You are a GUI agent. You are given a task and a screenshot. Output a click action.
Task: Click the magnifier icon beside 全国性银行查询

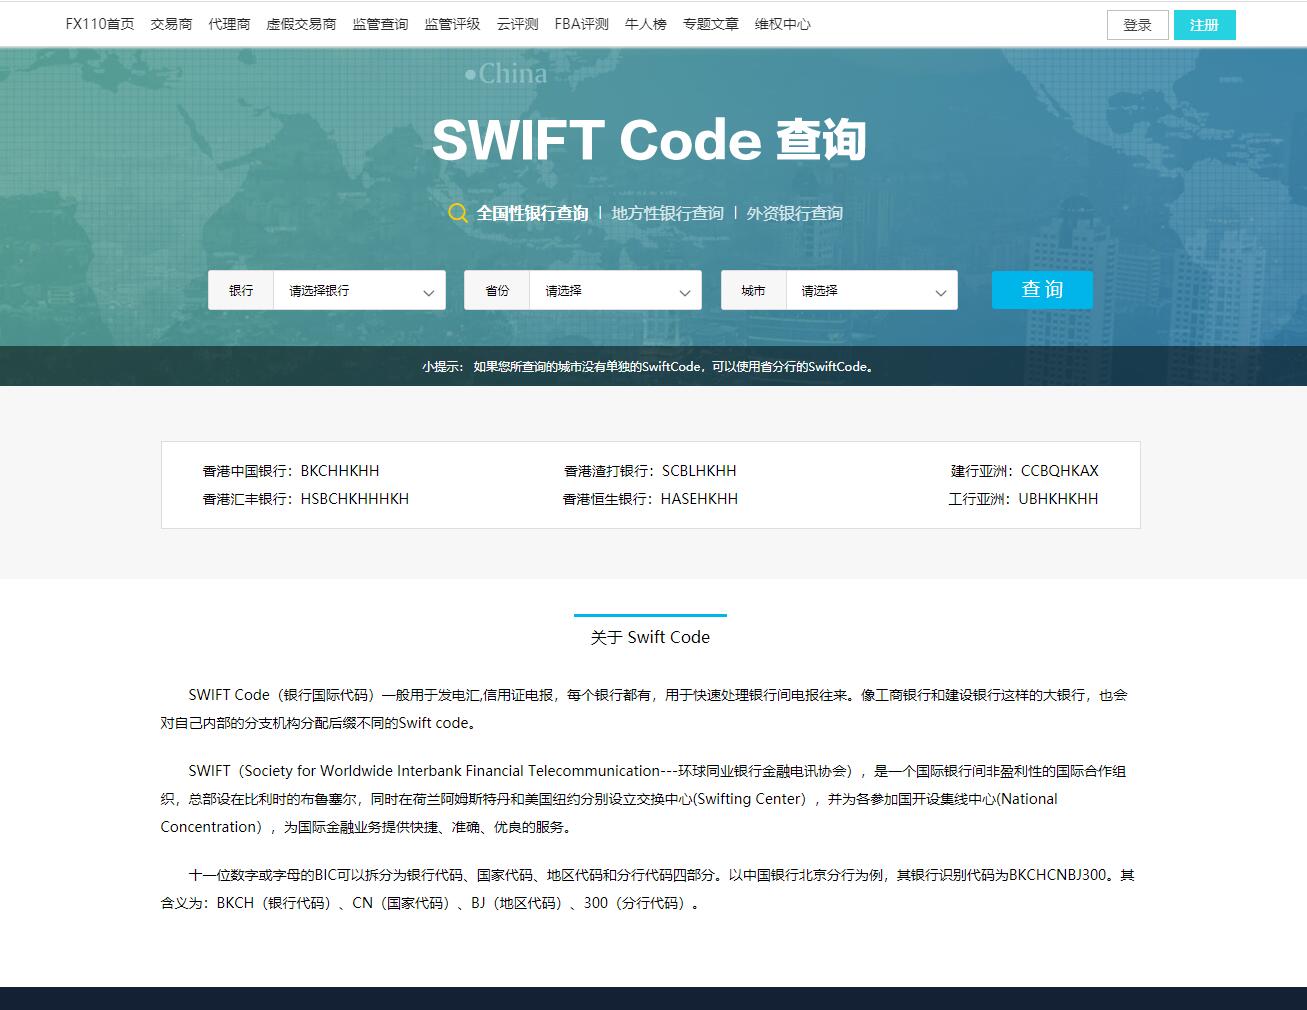[458, 213]
